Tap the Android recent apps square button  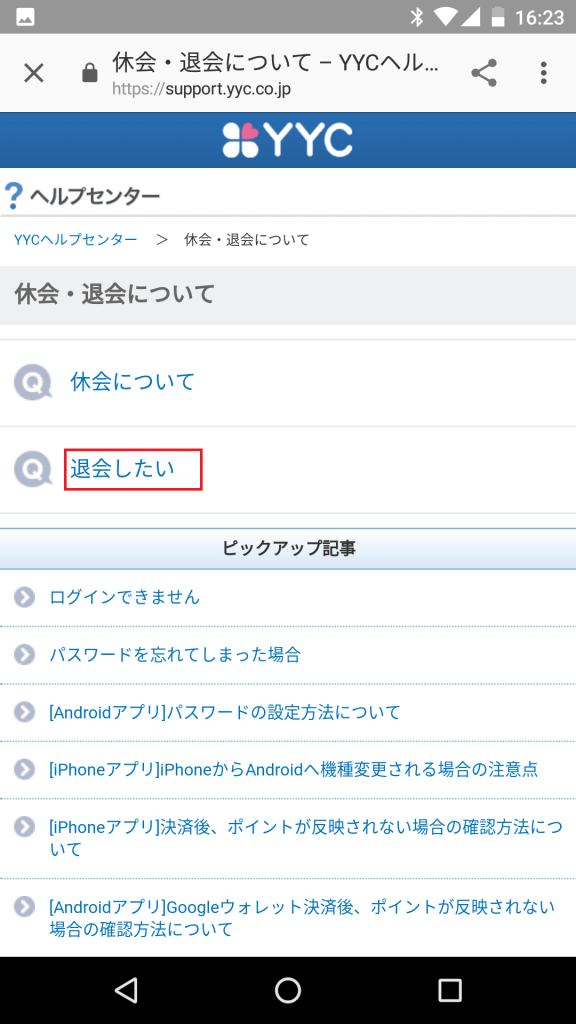[449, 990]
